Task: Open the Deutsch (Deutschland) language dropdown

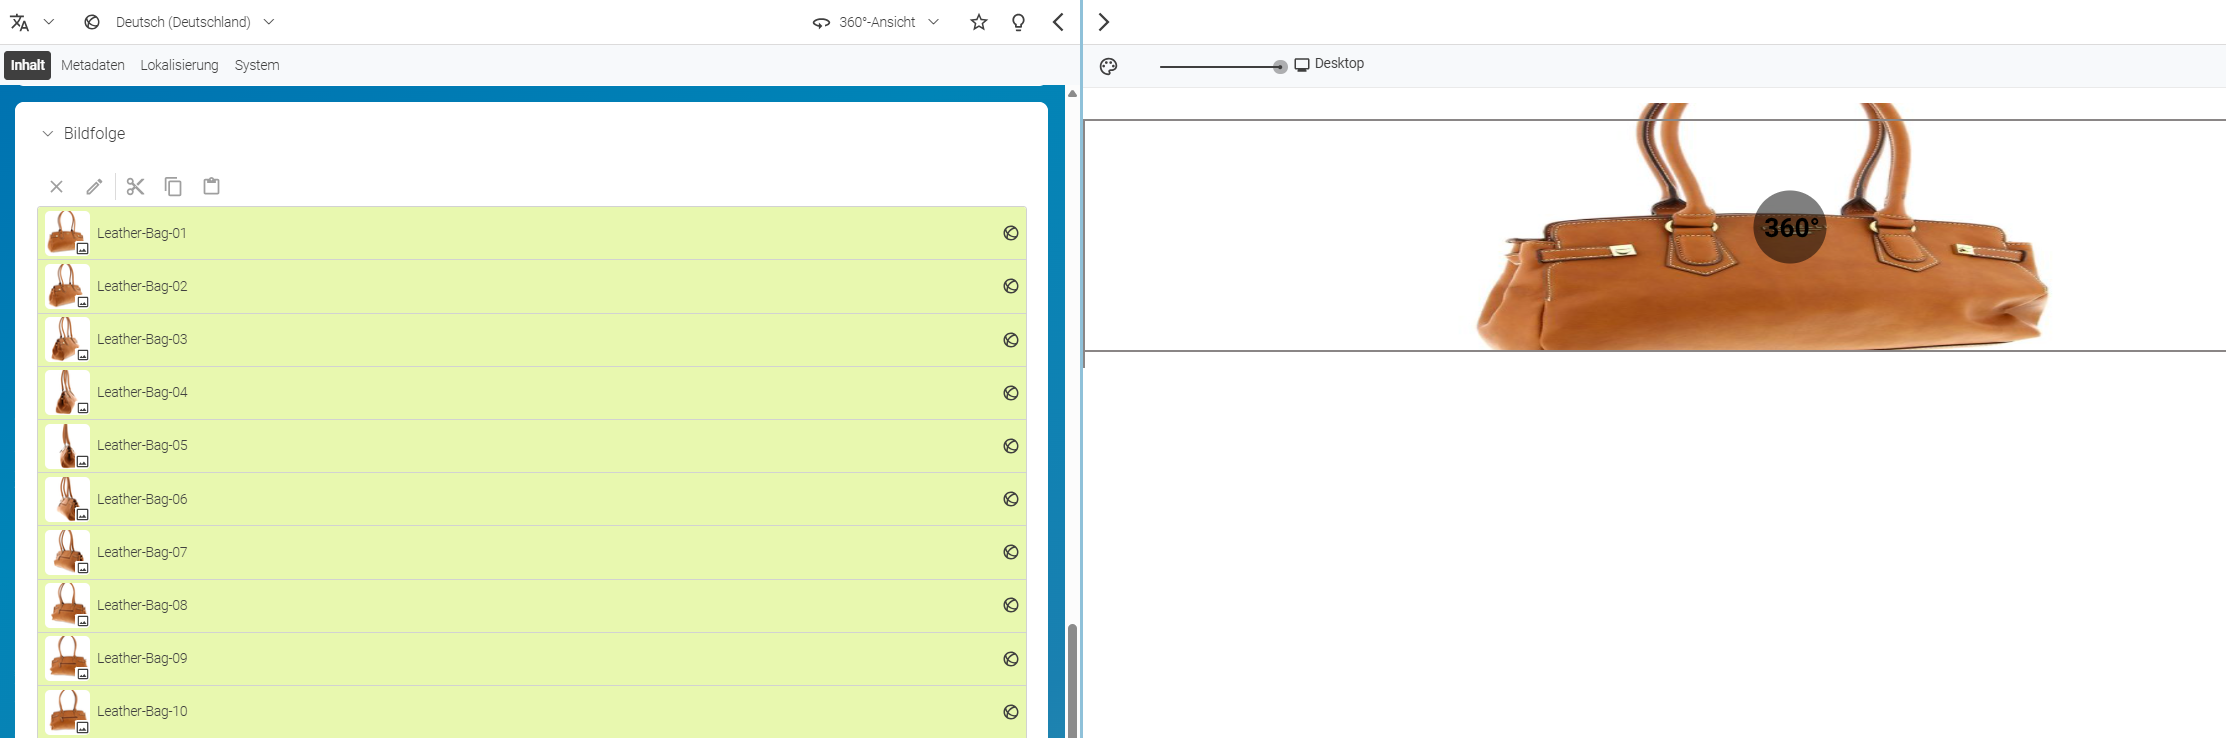Action: (179, 22)
